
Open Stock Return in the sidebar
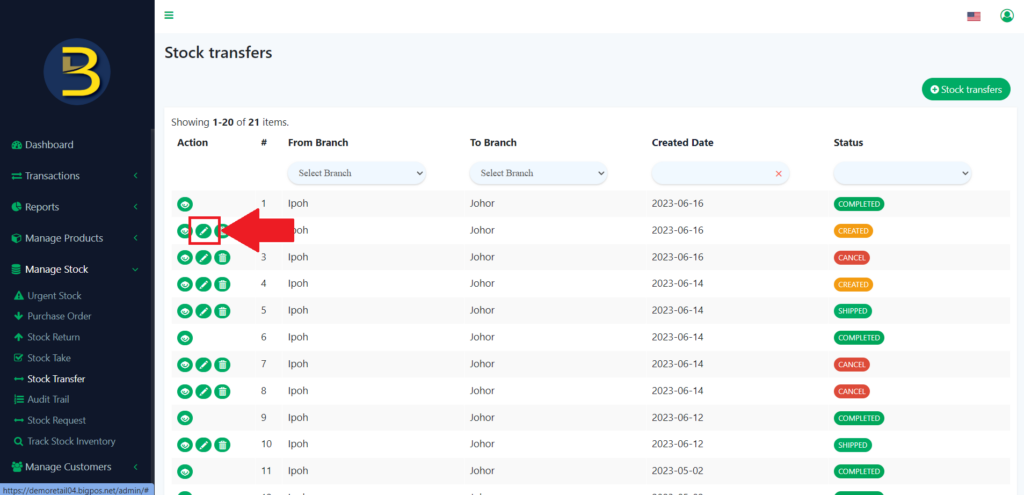(53, 337)
